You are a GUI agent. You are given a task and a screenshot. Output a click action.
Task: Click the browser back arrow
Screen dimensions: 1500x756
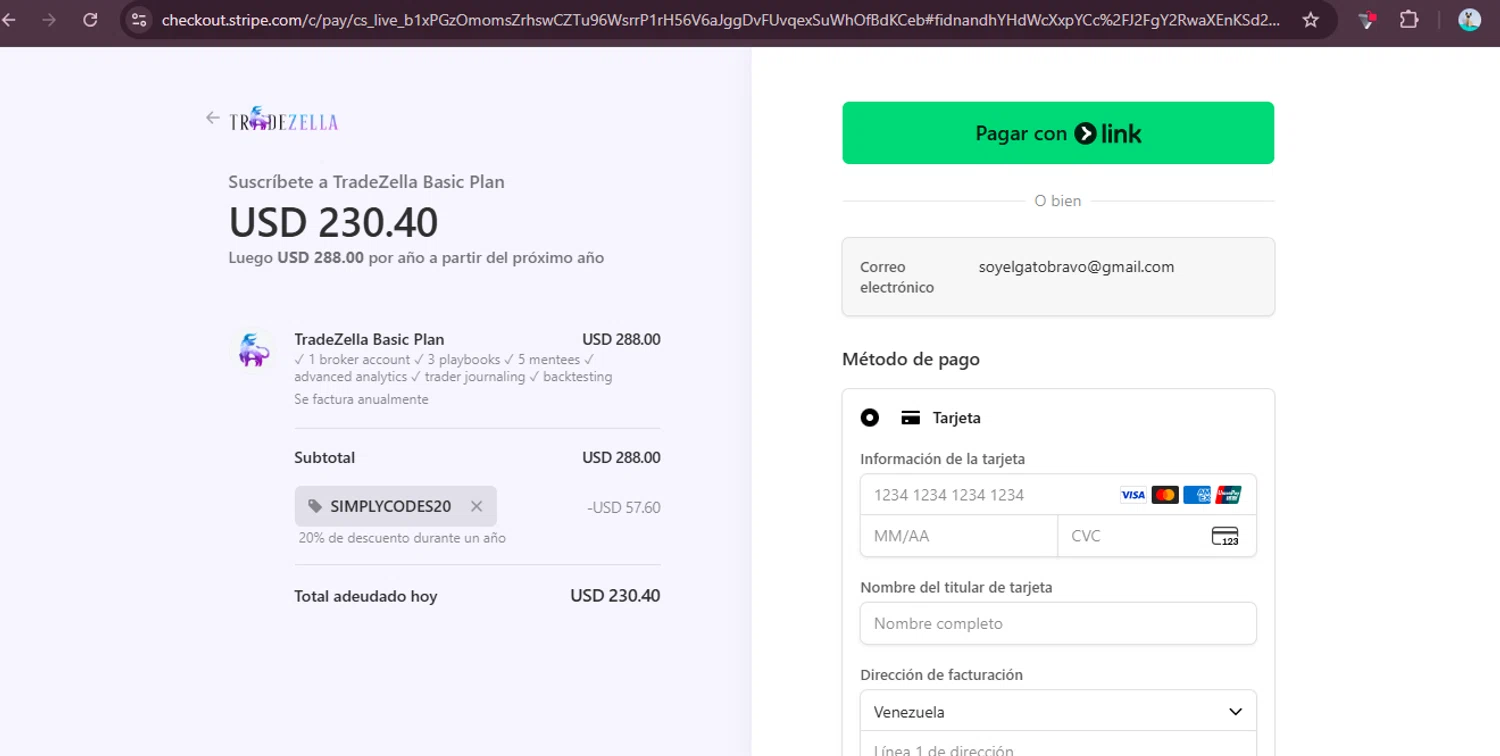pos(9,19)
